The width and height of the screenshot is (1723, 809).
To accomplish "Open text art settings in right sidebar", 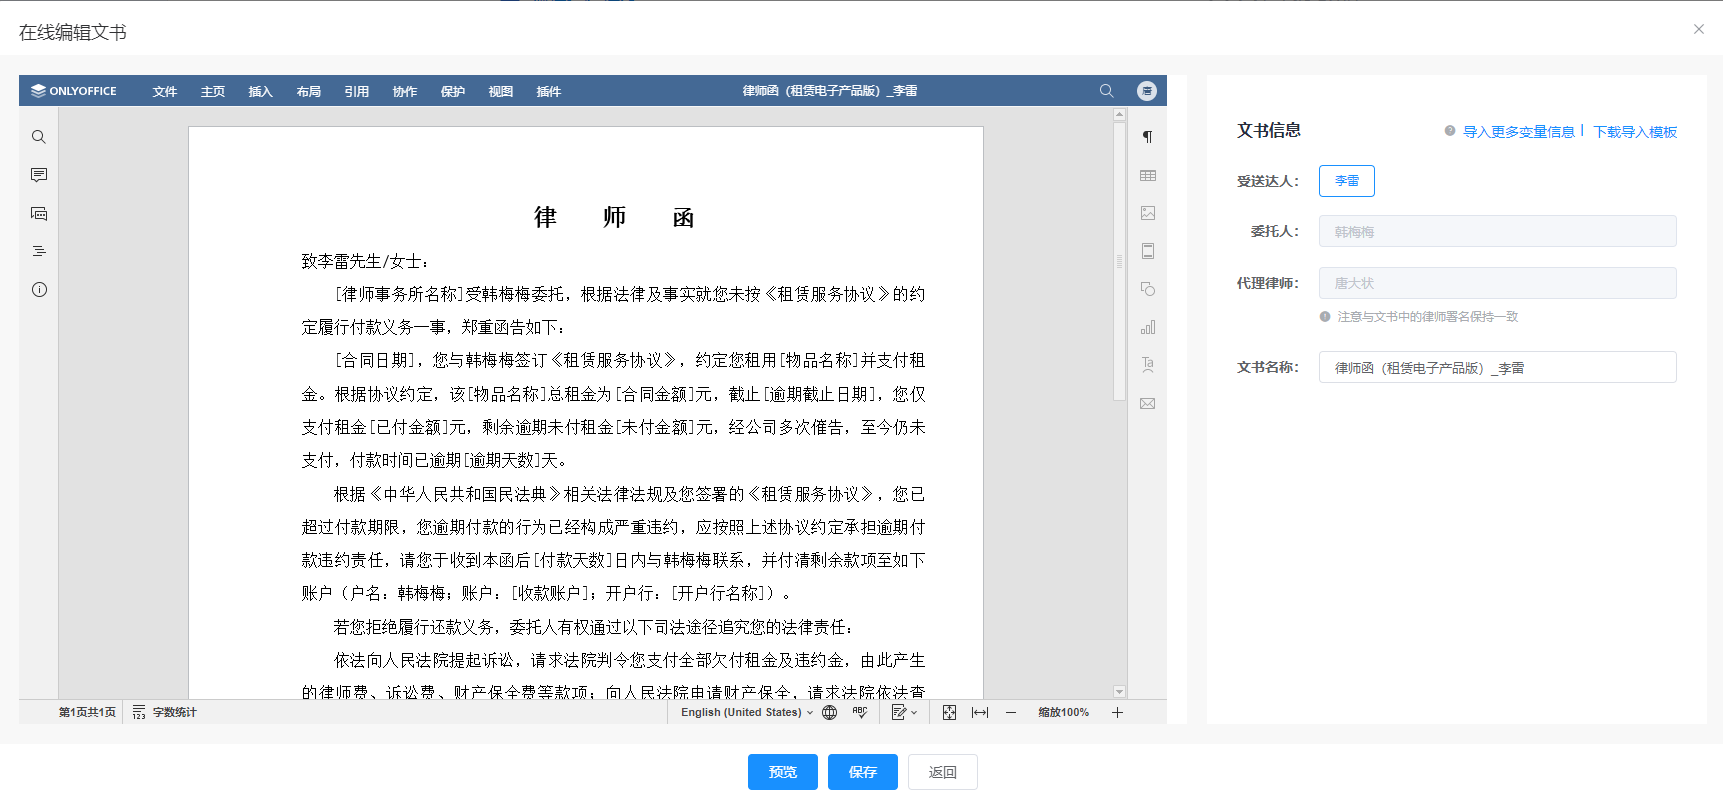I will 1148,365.
